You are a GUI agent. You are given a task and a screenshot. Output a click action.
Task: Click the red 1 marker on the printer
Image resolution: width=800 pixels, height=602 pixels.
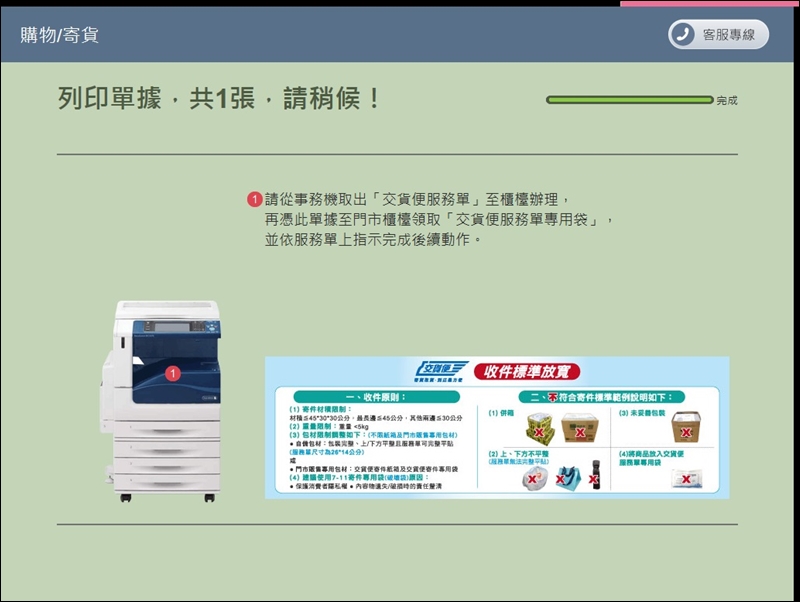click(x=171, y=373)
